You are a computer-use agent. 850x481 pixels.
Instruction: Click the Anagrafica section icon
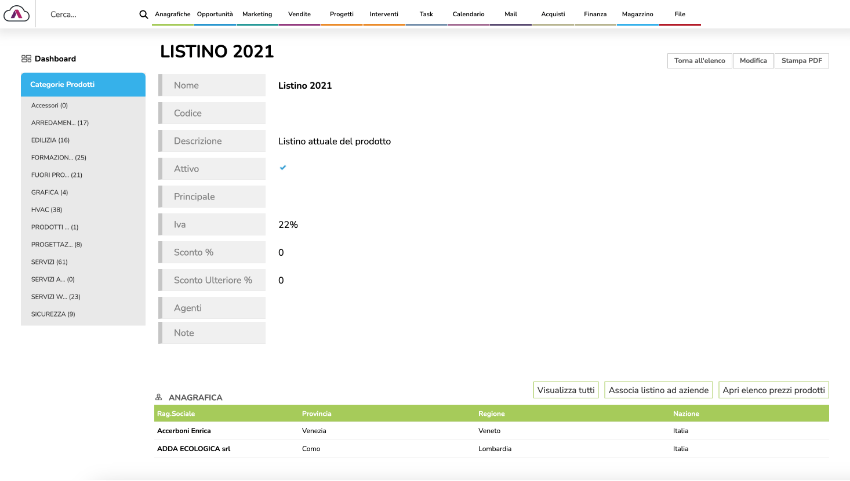coord(159,397)
